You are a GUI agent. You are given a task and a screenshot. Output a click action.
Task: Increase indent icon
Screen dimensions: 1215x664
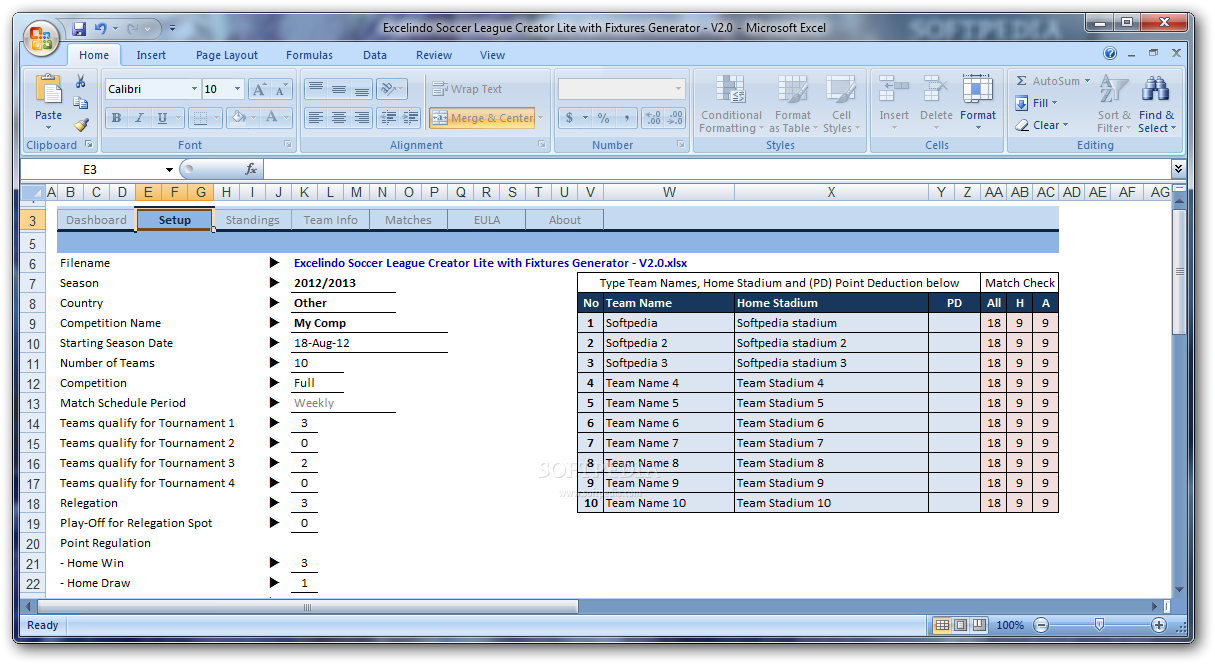[410, 118]
